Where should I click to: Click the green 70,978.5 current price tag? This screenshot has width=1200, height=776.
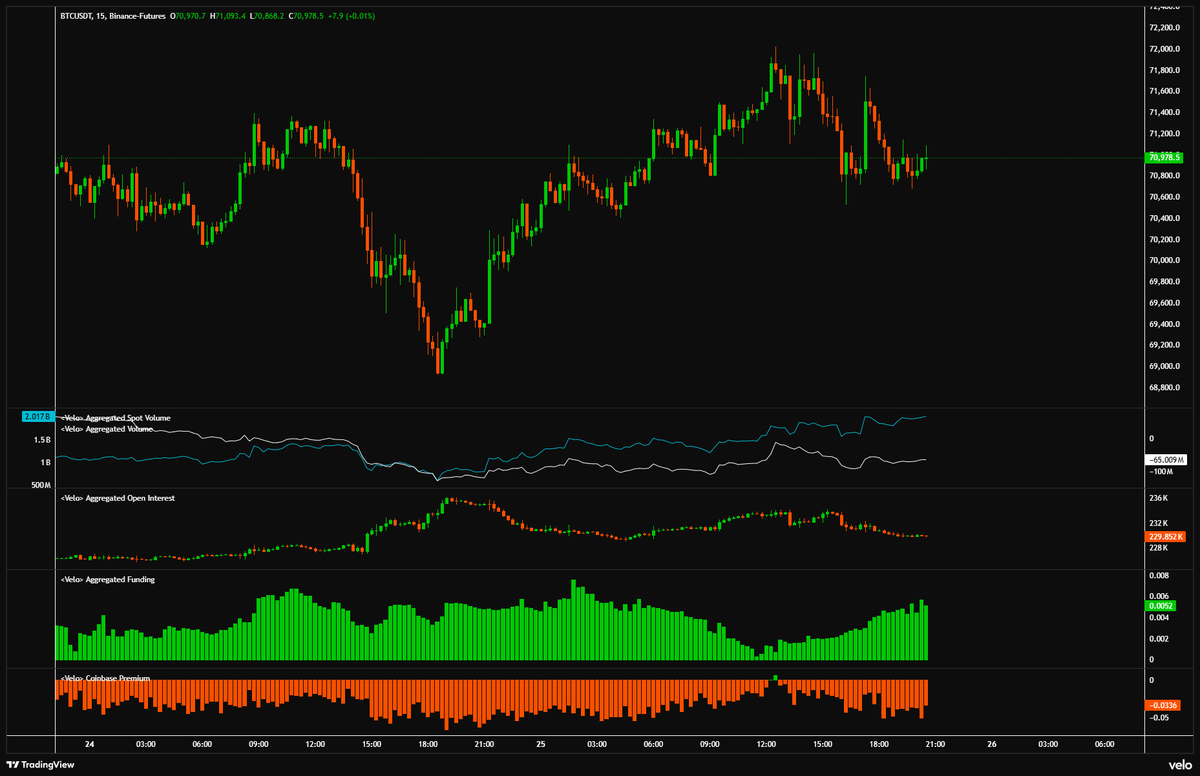(x=1166, y=158)
